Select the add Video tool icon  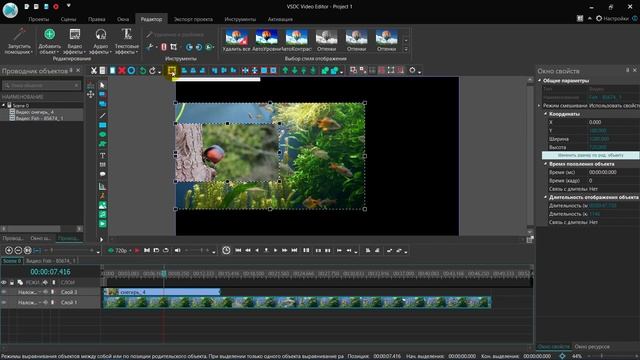[x=102, y=224]
